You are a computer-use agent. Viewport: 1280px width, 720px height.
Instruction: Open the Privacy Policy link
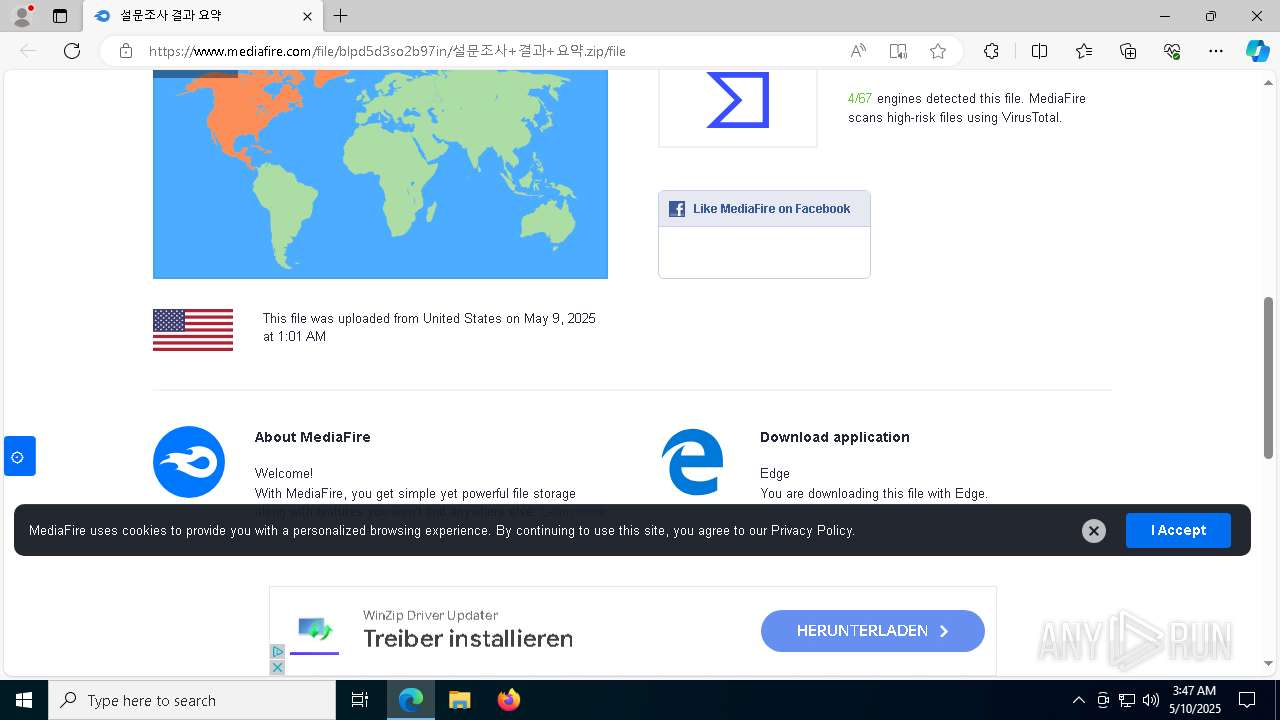[811, 531]
